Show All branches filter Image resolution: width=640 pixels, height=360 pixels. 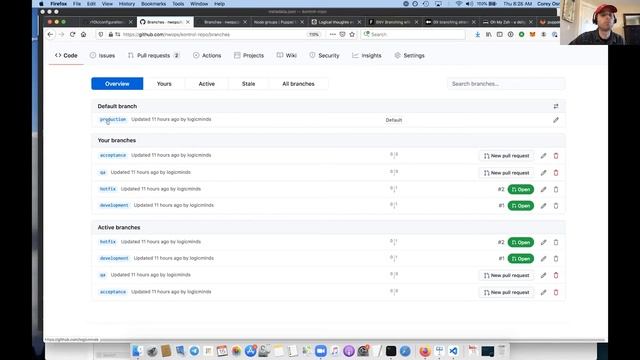tap(298, 84)
